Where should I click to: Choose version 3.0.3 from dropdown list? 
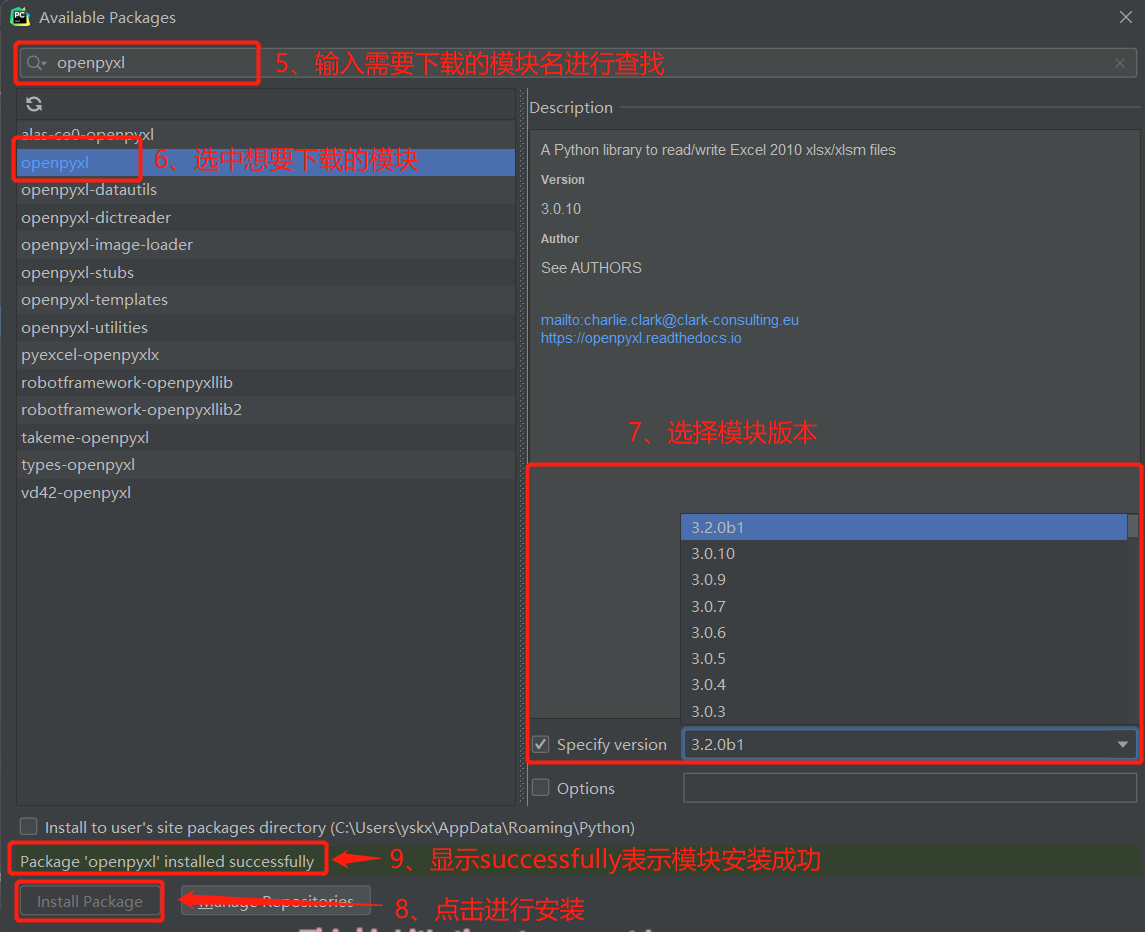(x=903, y=711)
